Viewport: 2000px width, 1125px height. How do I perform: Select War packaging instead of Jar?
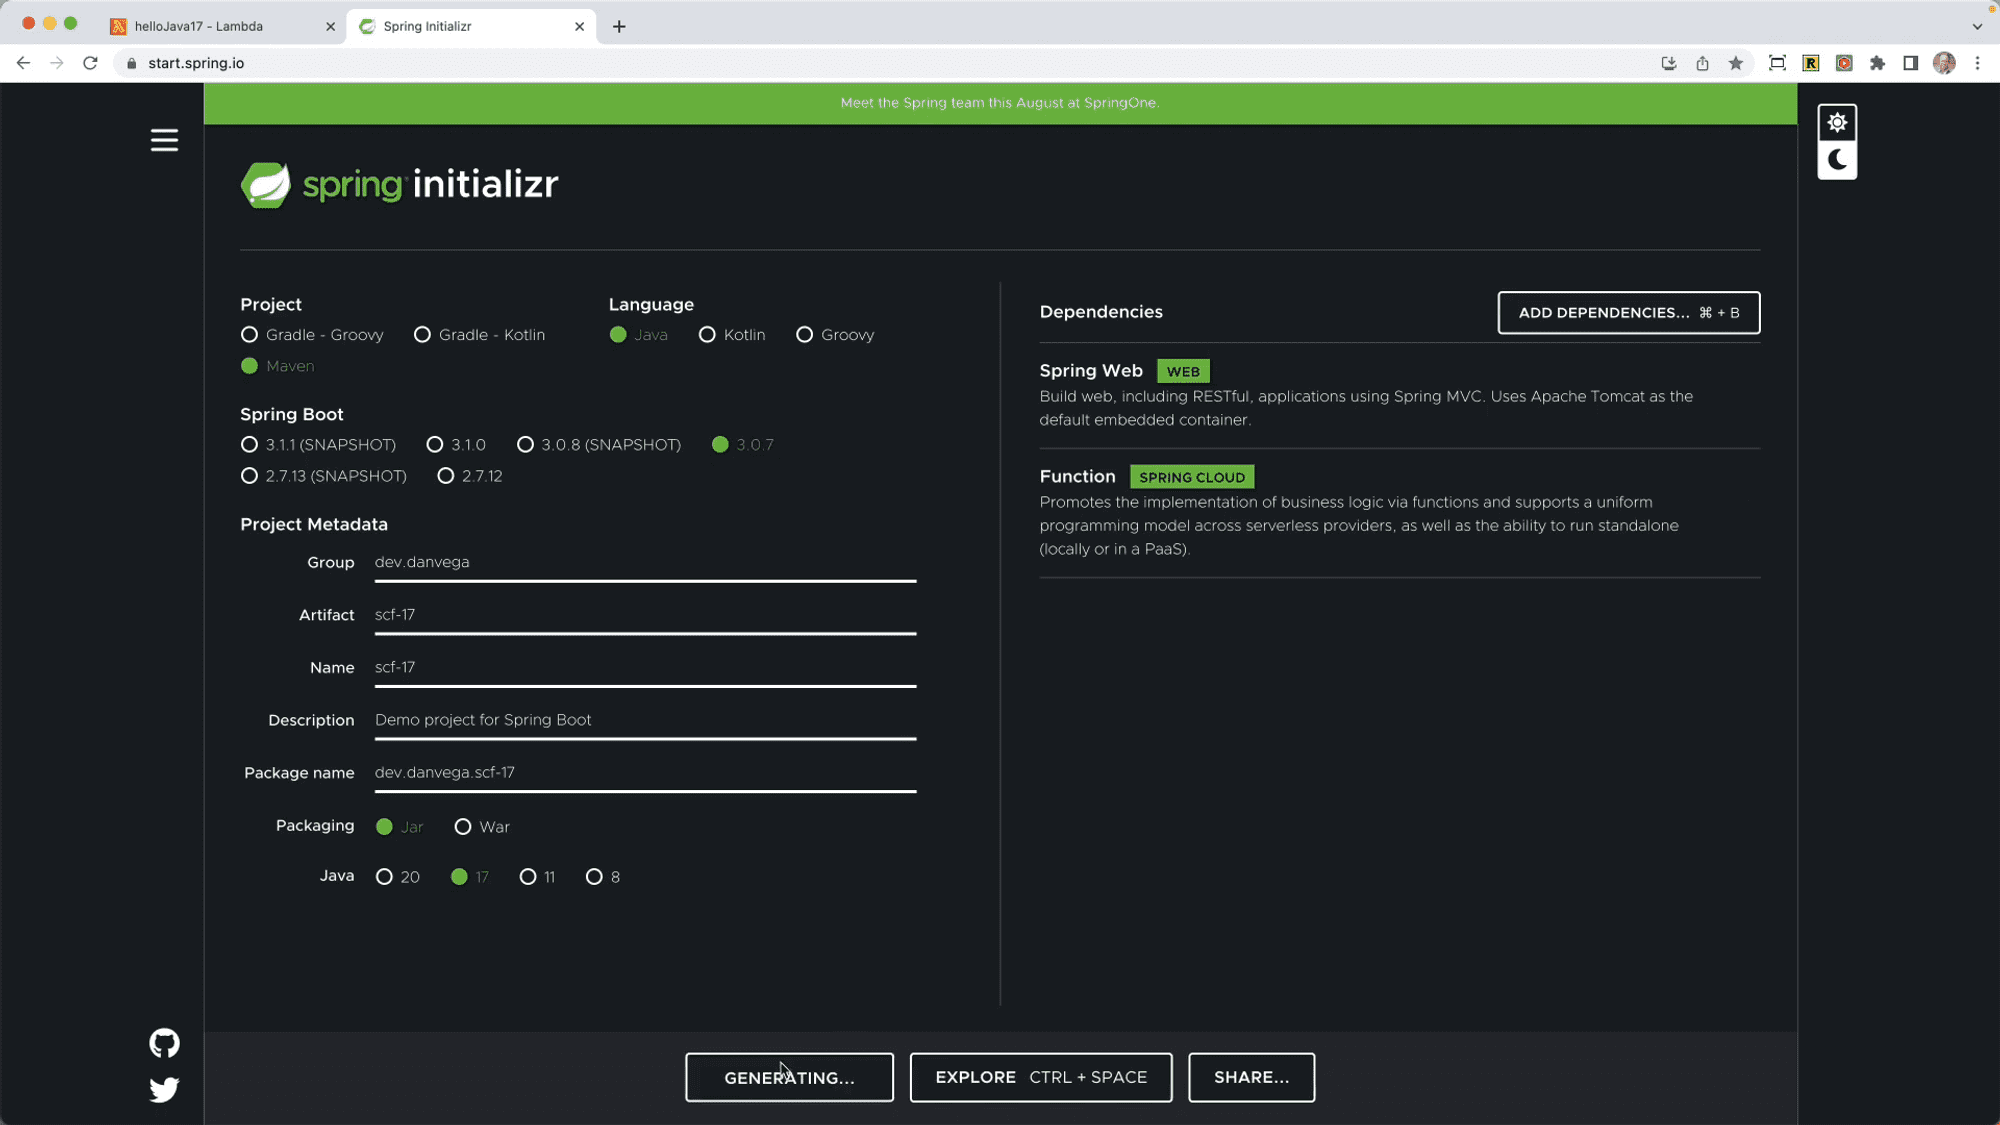463,826
